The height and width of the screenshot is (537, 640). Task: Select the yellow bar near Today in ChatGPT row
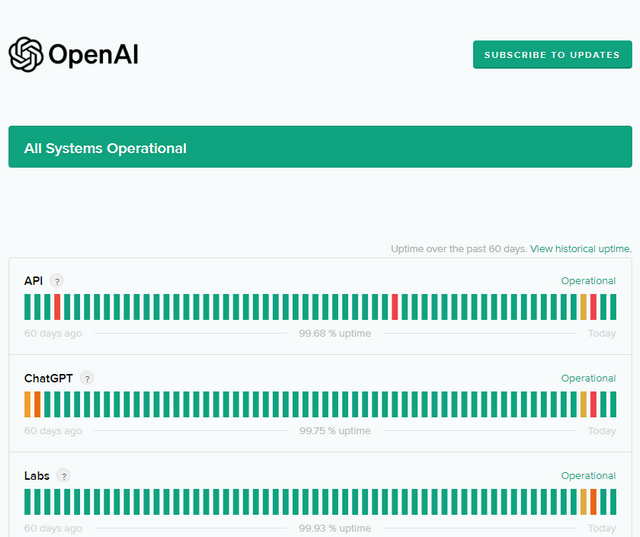(x=584, y=404)
